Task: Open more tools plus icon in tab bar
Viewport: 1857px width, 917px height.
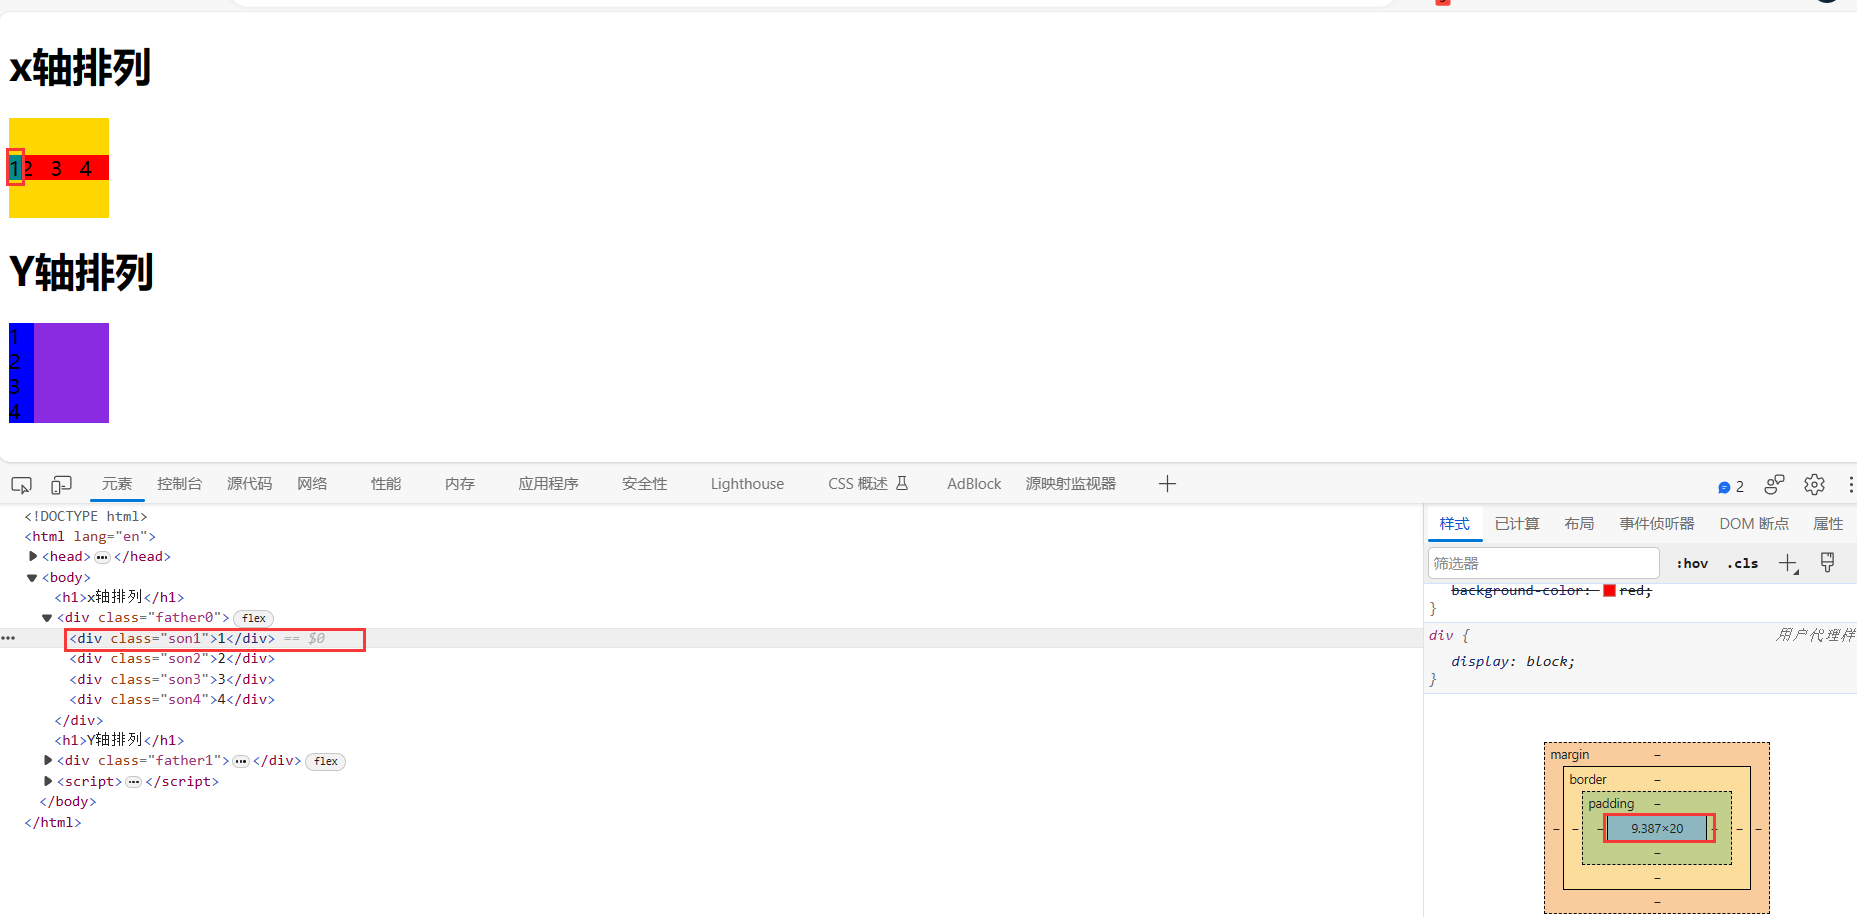Action: pos(1166,484)
